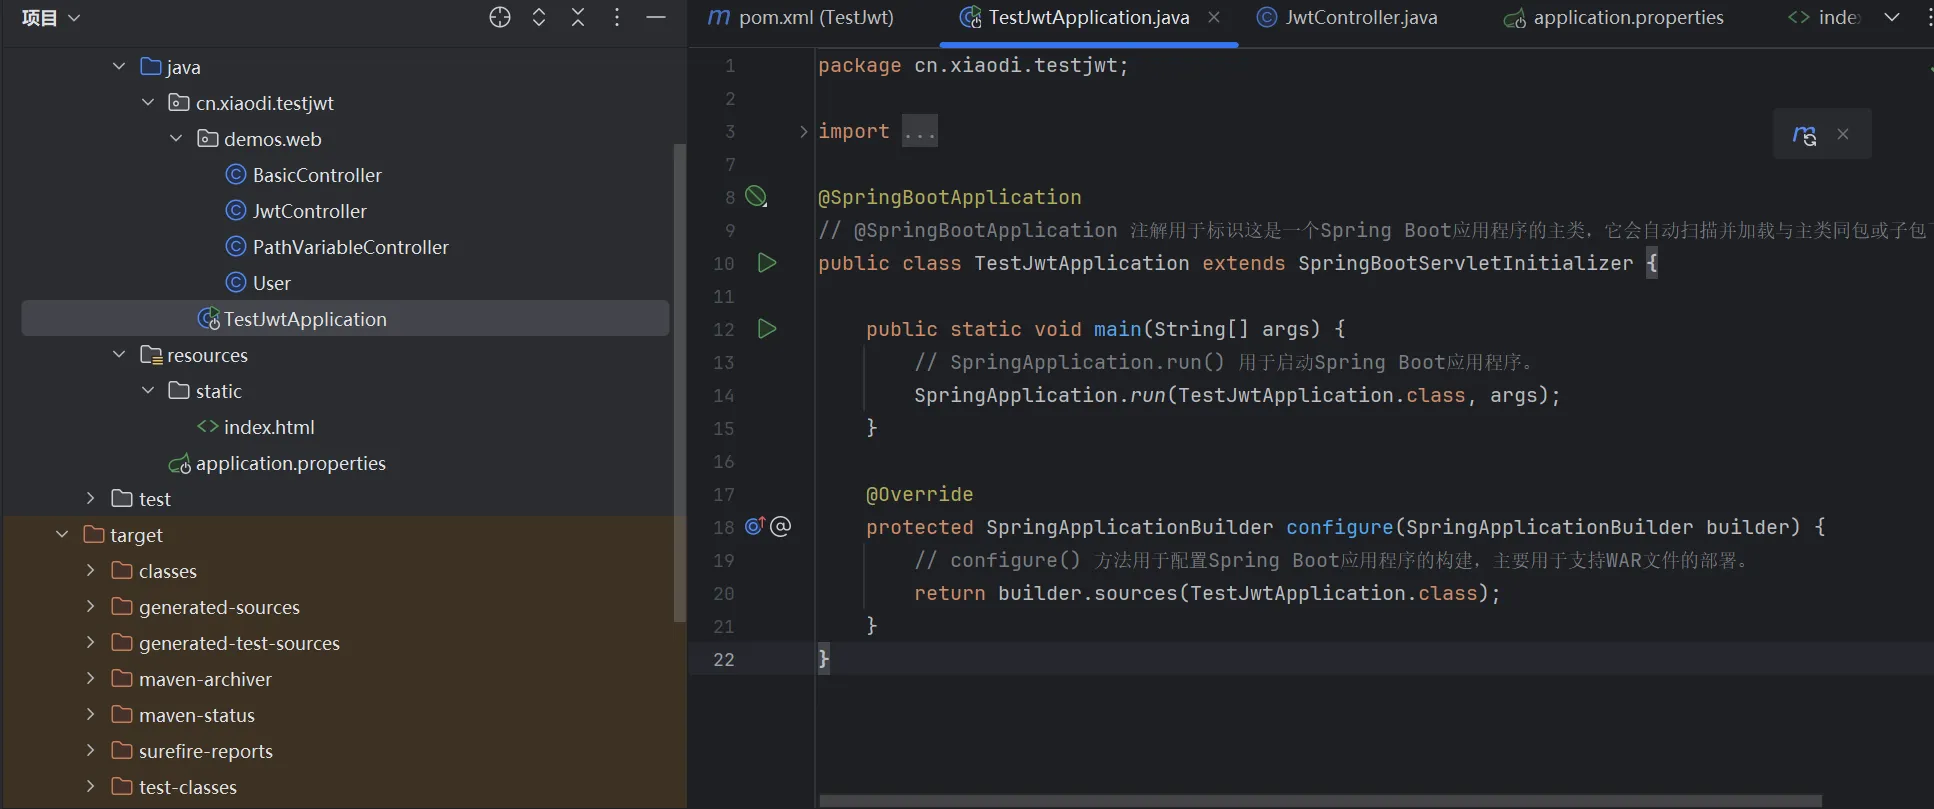Hide the project panel with minimize dash

[x=656, y=17]
